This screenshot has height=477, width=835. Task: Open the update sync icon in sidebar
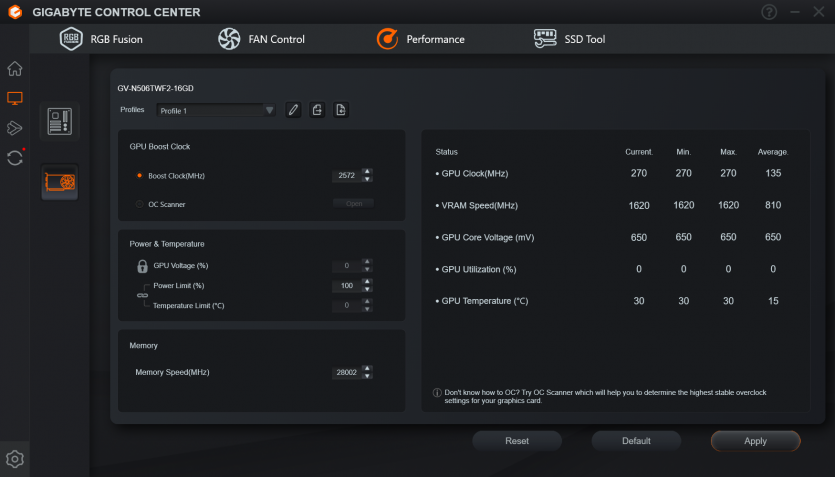pos(15,158)
